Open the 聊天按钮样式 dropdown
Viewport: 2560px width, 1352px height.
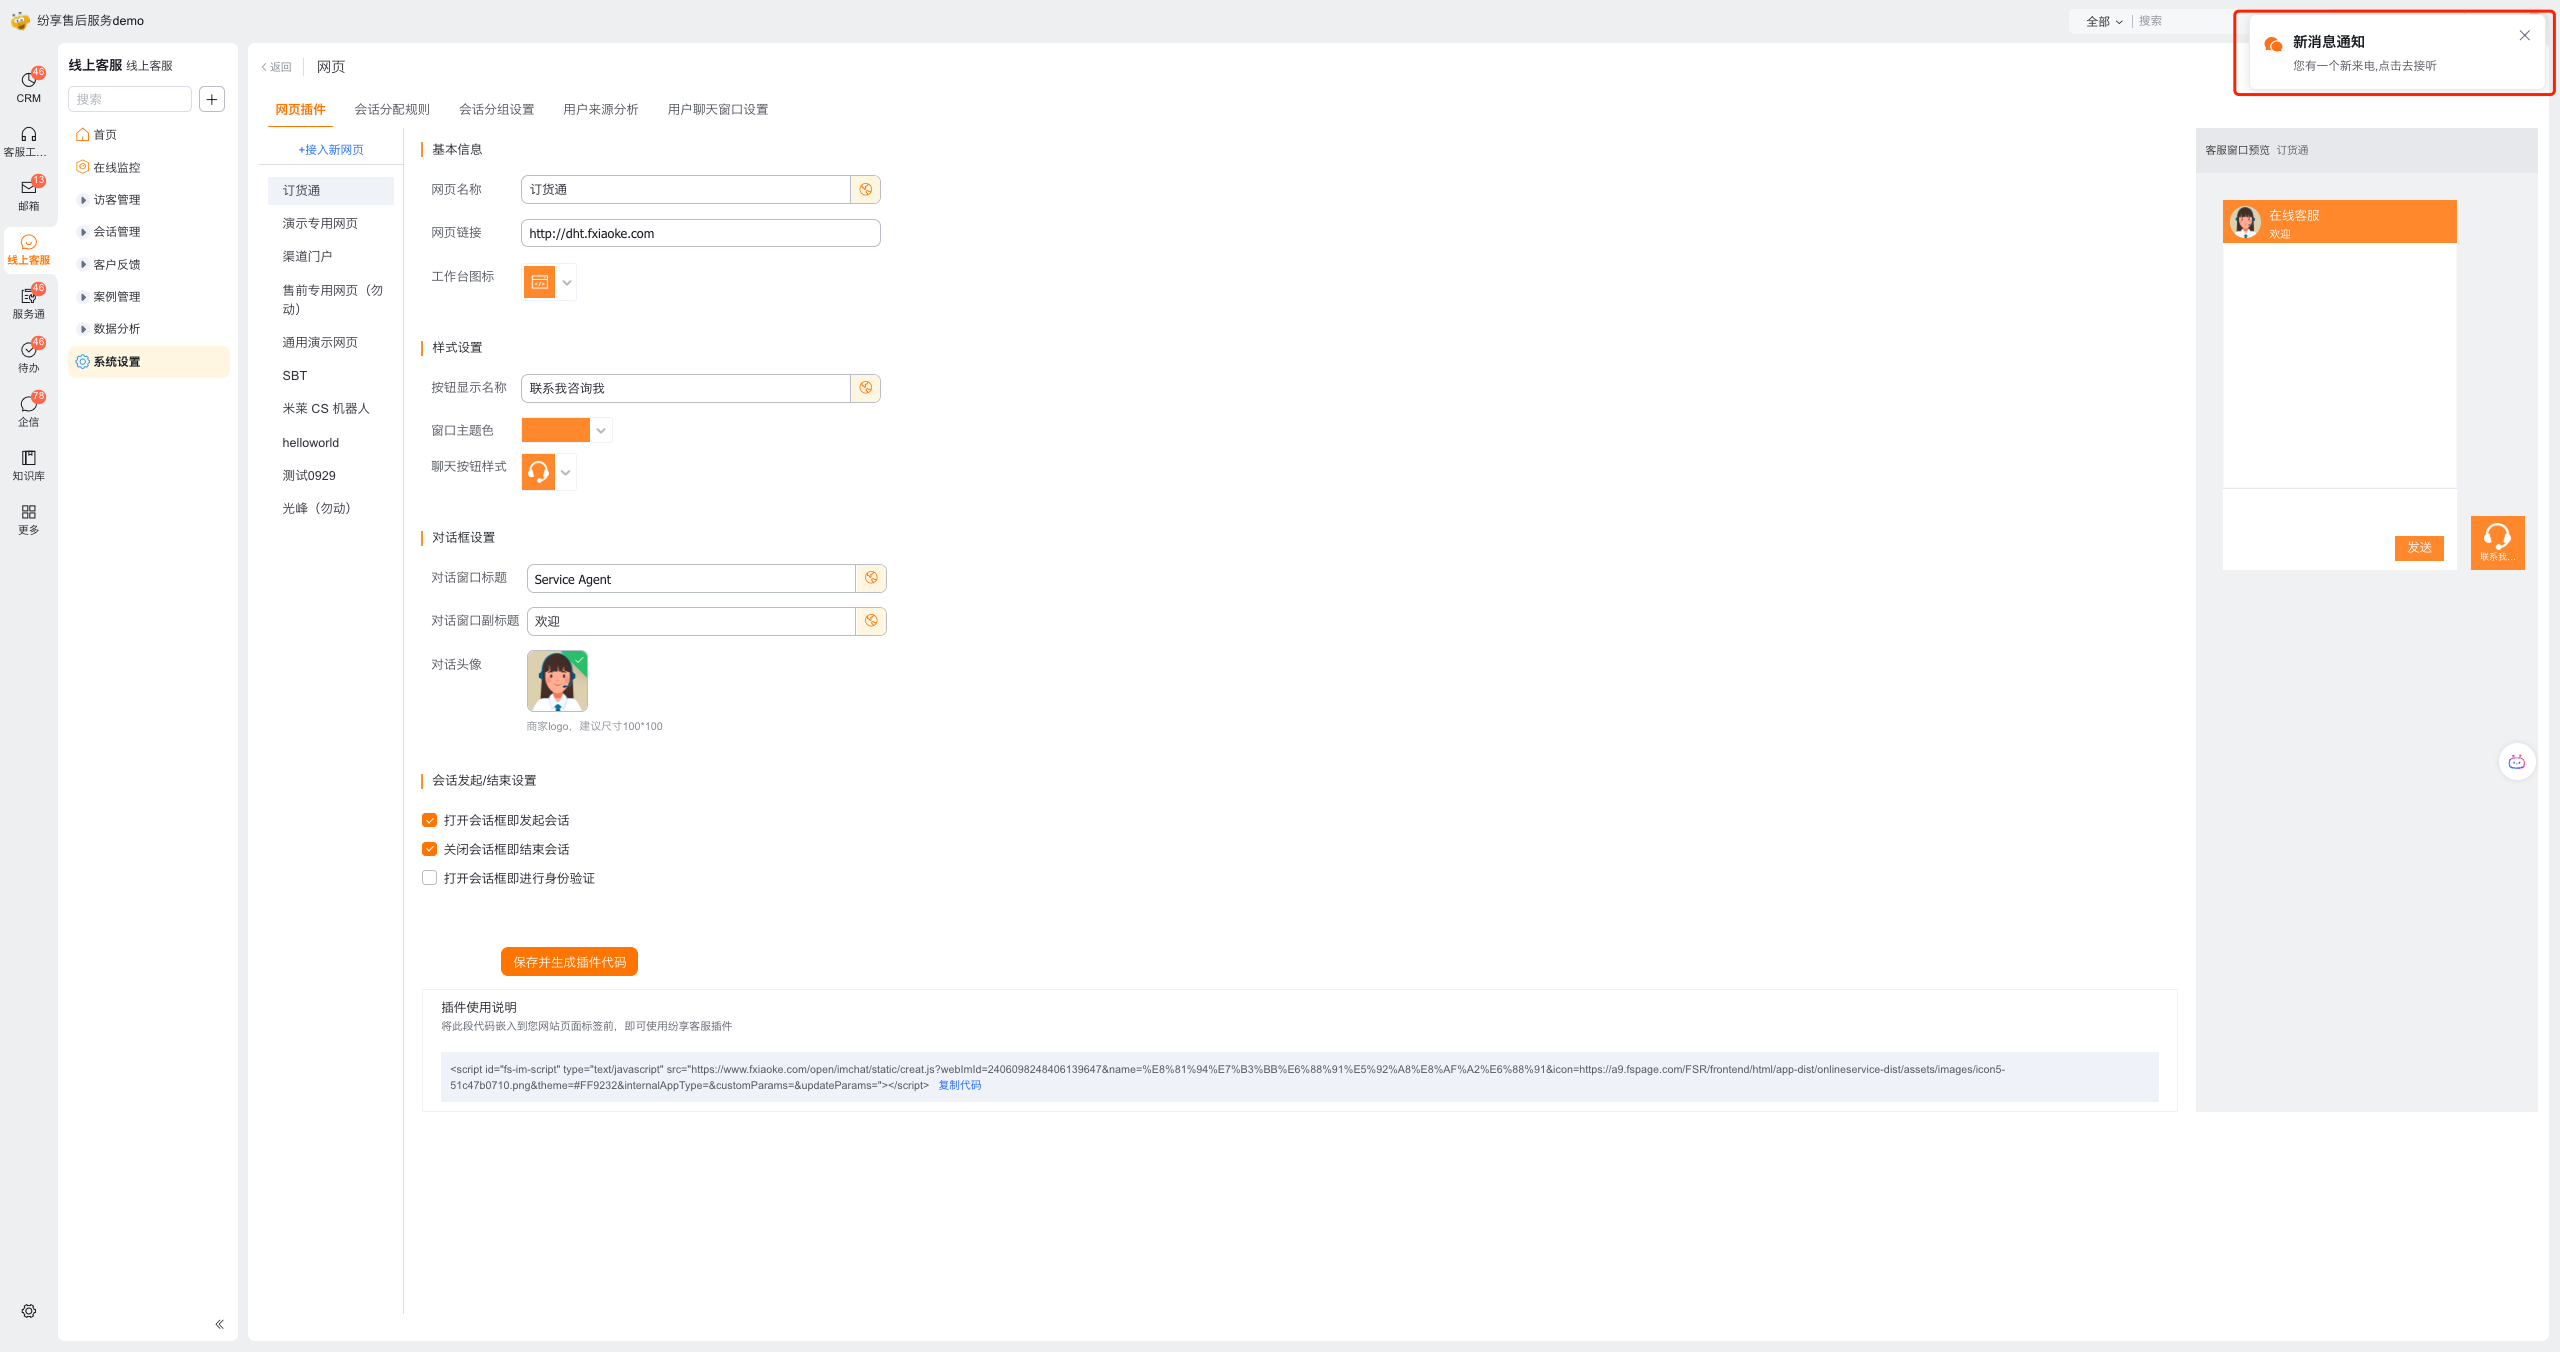[565, 472]
